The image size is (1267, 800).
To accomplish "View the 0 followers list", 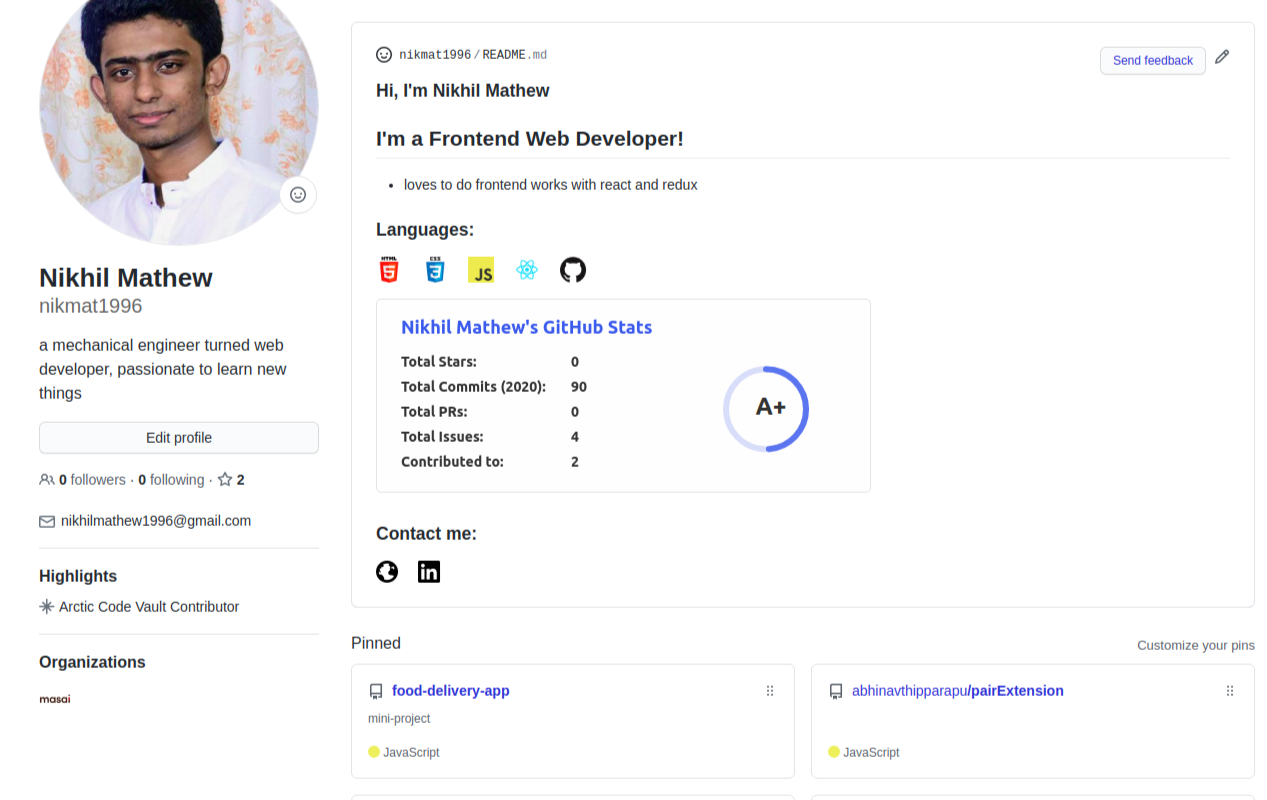I will coord(91,480).
